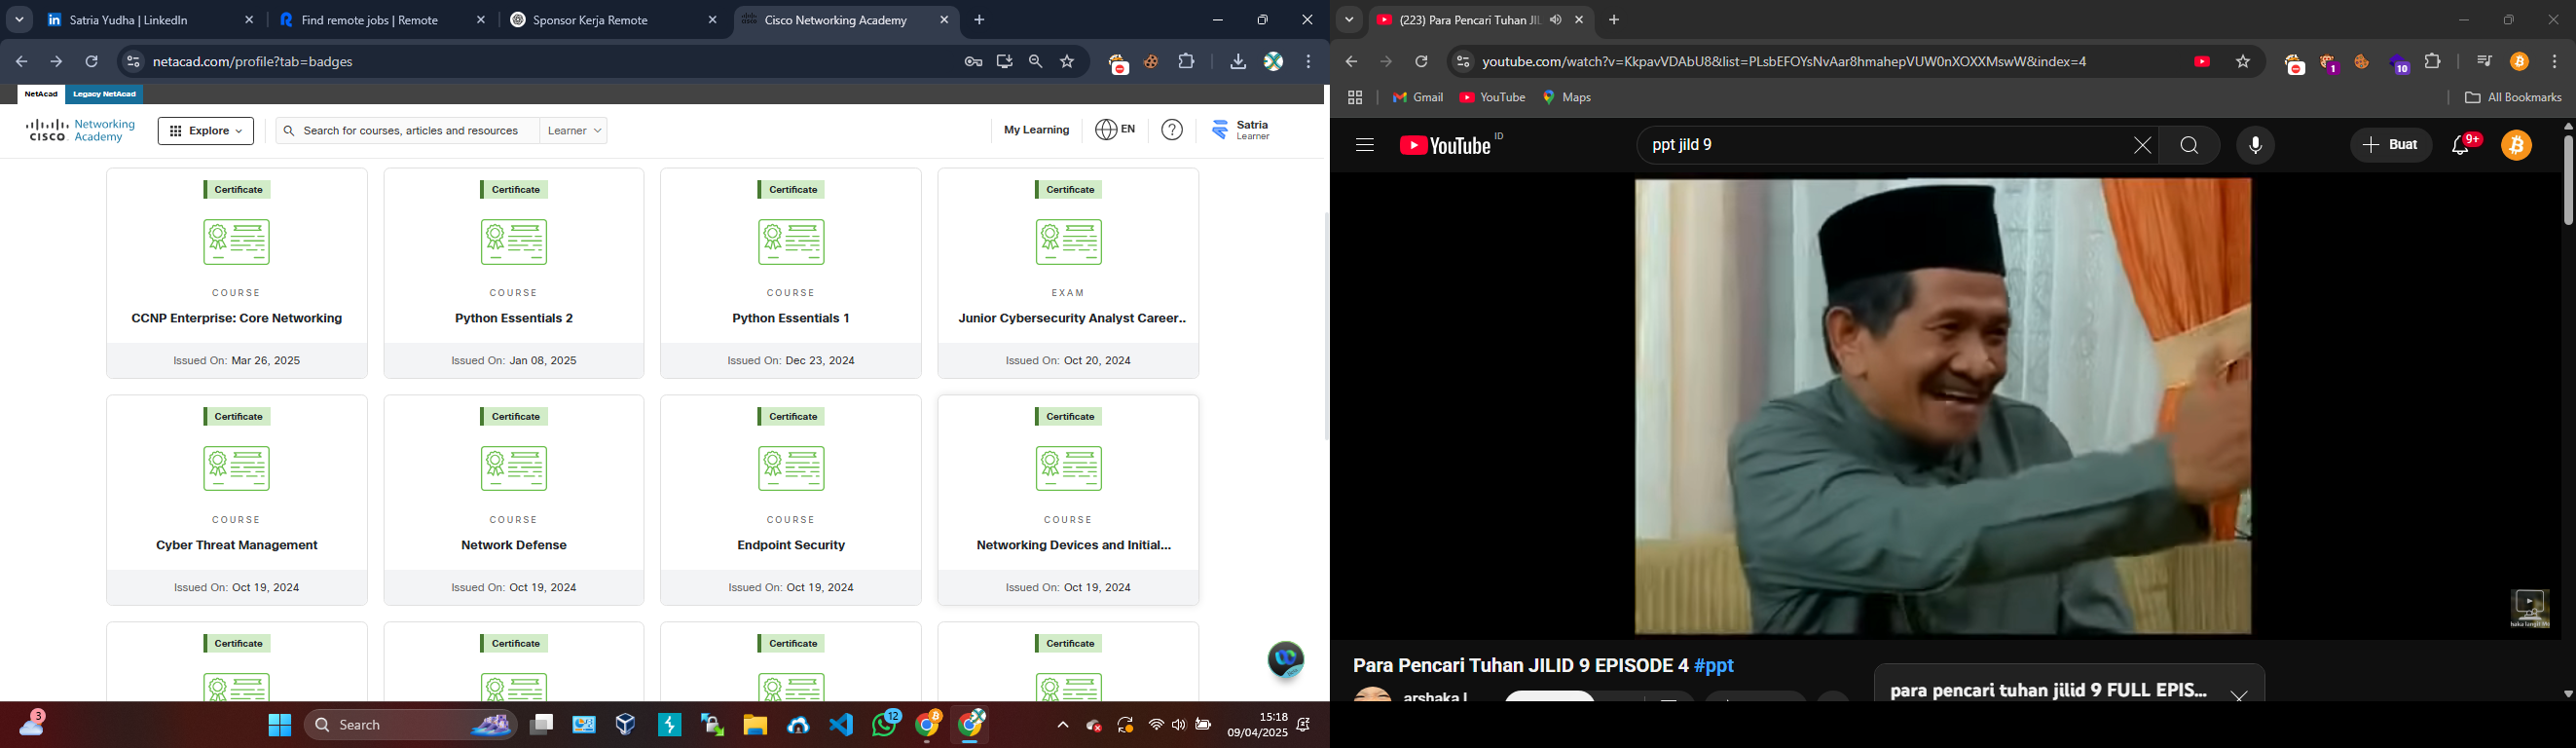The width and height of the screenshot is (2576, 748).
Task: Open File Explorer from the taskbar
Action: (755, 725)
